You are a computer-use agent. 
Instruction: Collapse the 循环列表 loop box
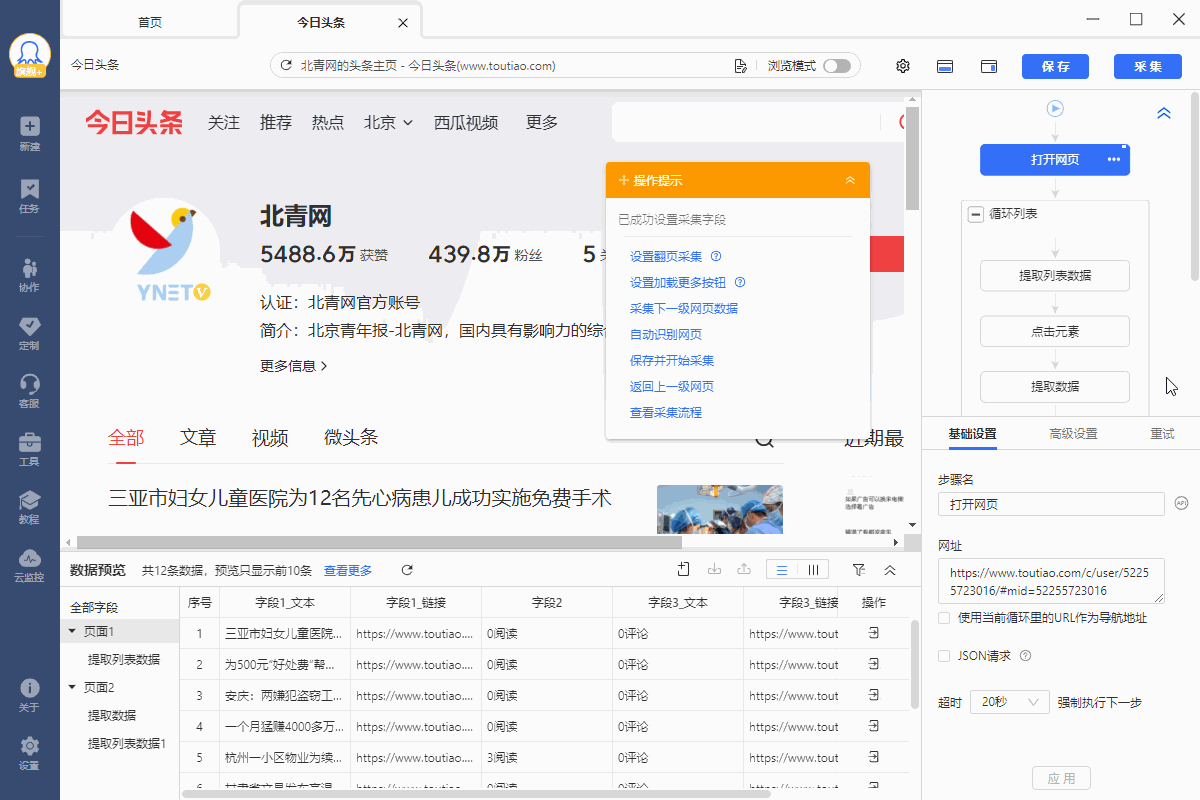click(976, 214)
